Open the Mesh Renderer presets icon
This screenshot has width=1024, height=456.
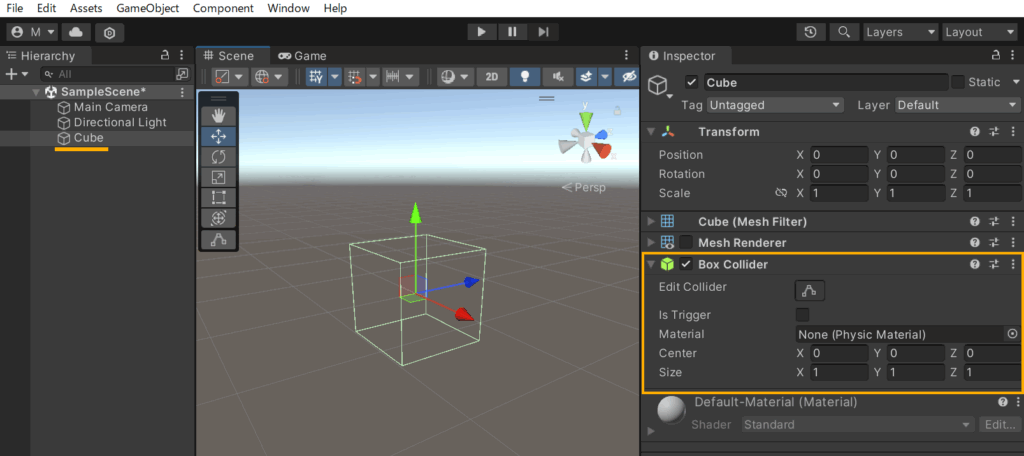pyautogui.click(x=994, y=243)
